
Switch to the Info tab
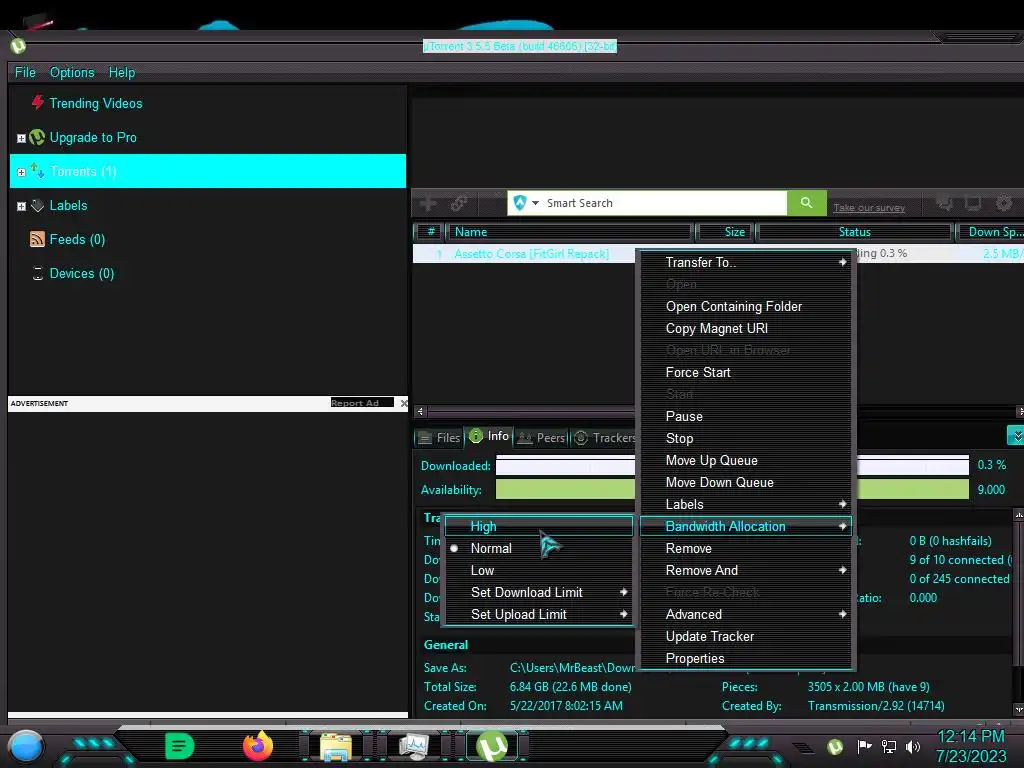coord(489,436)
